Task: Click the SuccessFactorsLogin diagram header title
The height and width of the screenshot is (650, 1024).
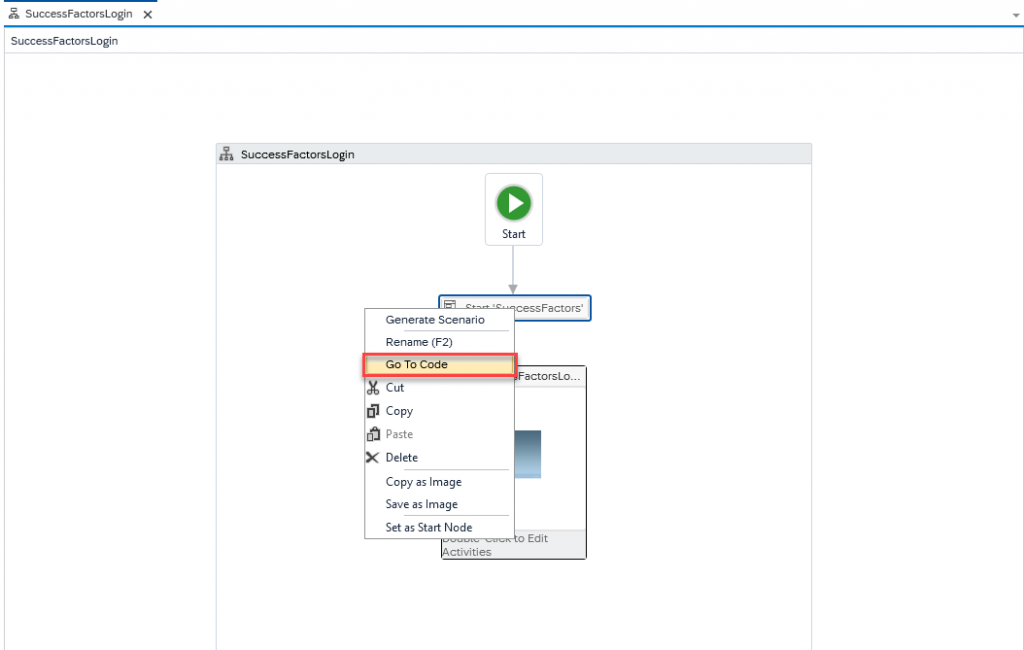Action: coord(298,154)
